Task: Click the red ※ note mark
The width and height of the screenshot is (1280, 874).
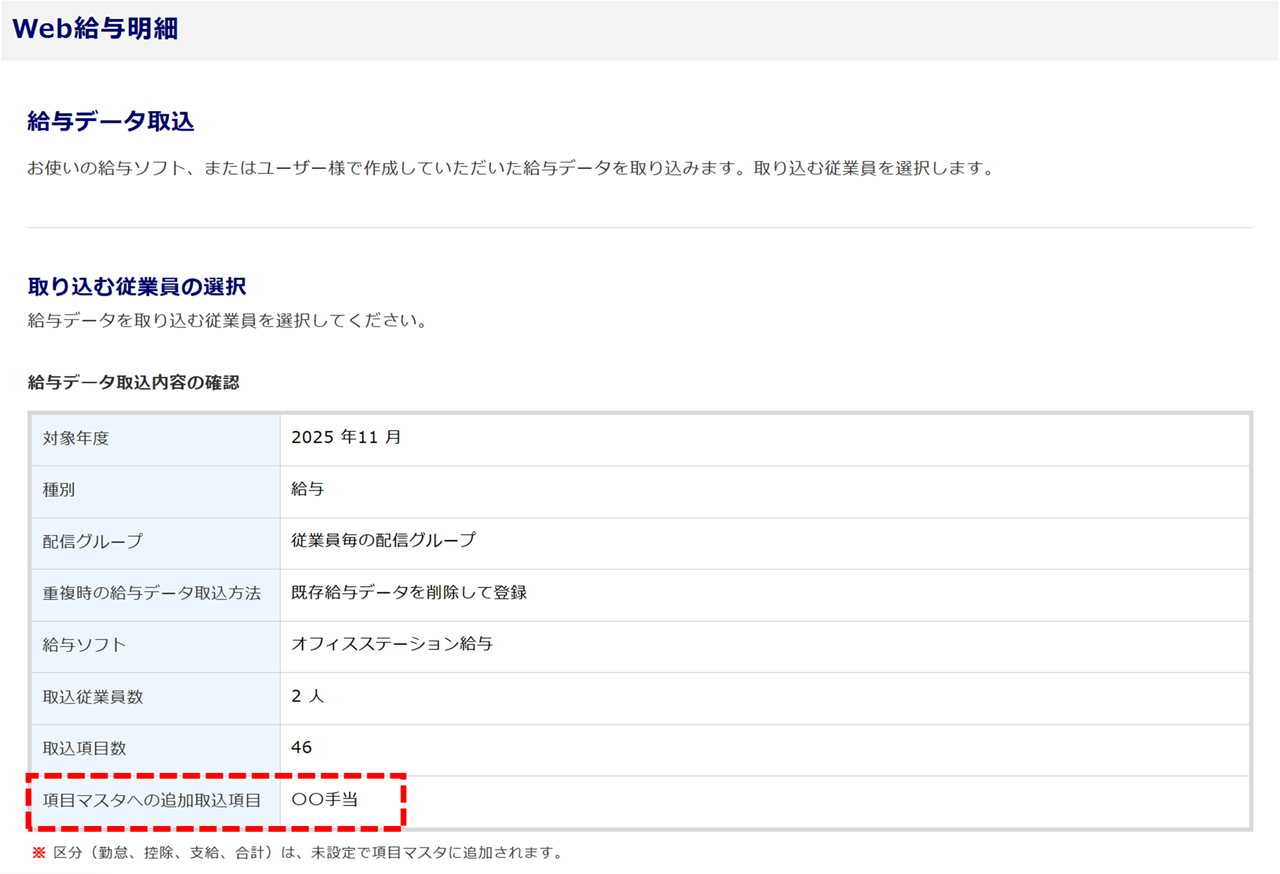Action: 39,854
